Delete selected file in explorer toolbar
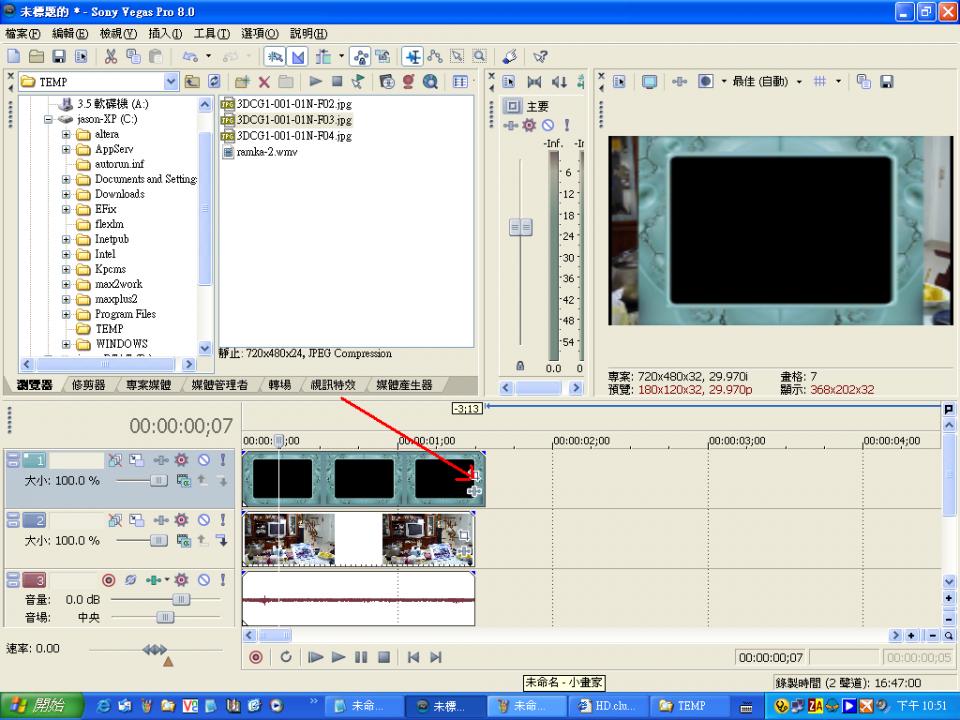 point(264,82)
